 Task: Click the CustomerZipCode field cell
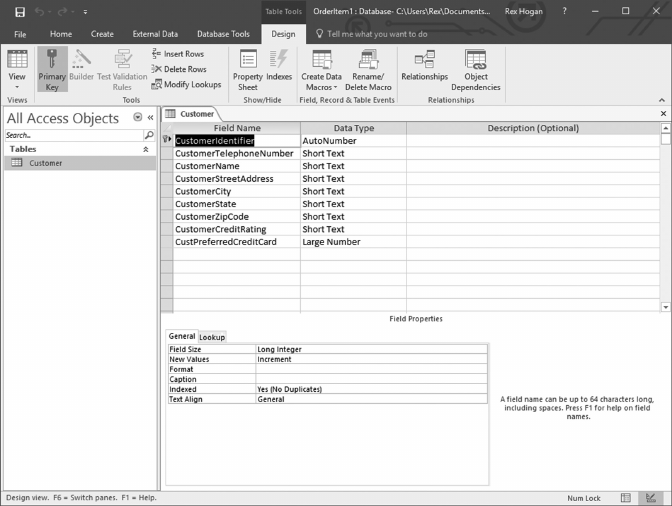(237, 216)
